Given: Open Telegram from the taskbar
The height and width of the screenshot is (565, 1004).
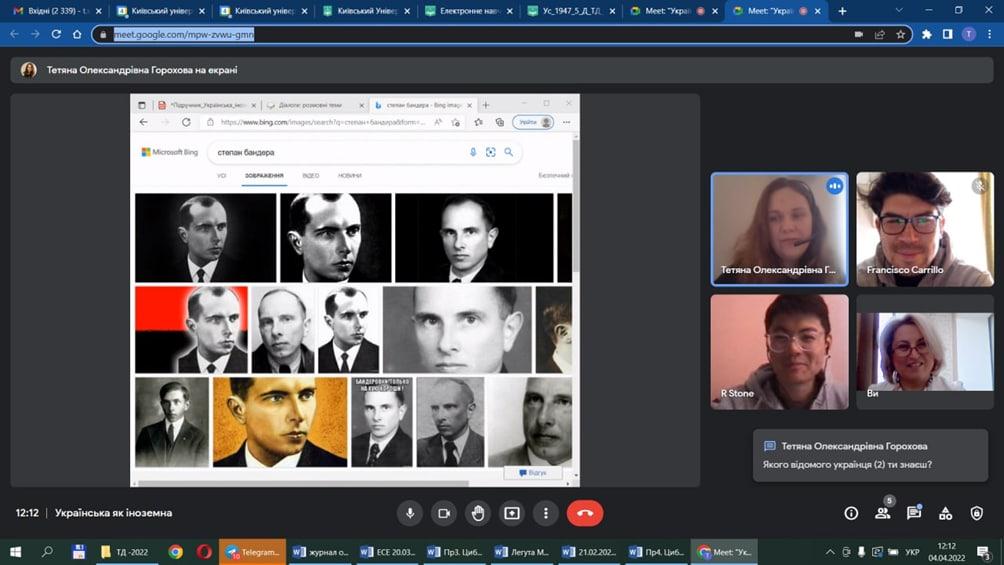Looking at the screenshot, I should point(252,552).
